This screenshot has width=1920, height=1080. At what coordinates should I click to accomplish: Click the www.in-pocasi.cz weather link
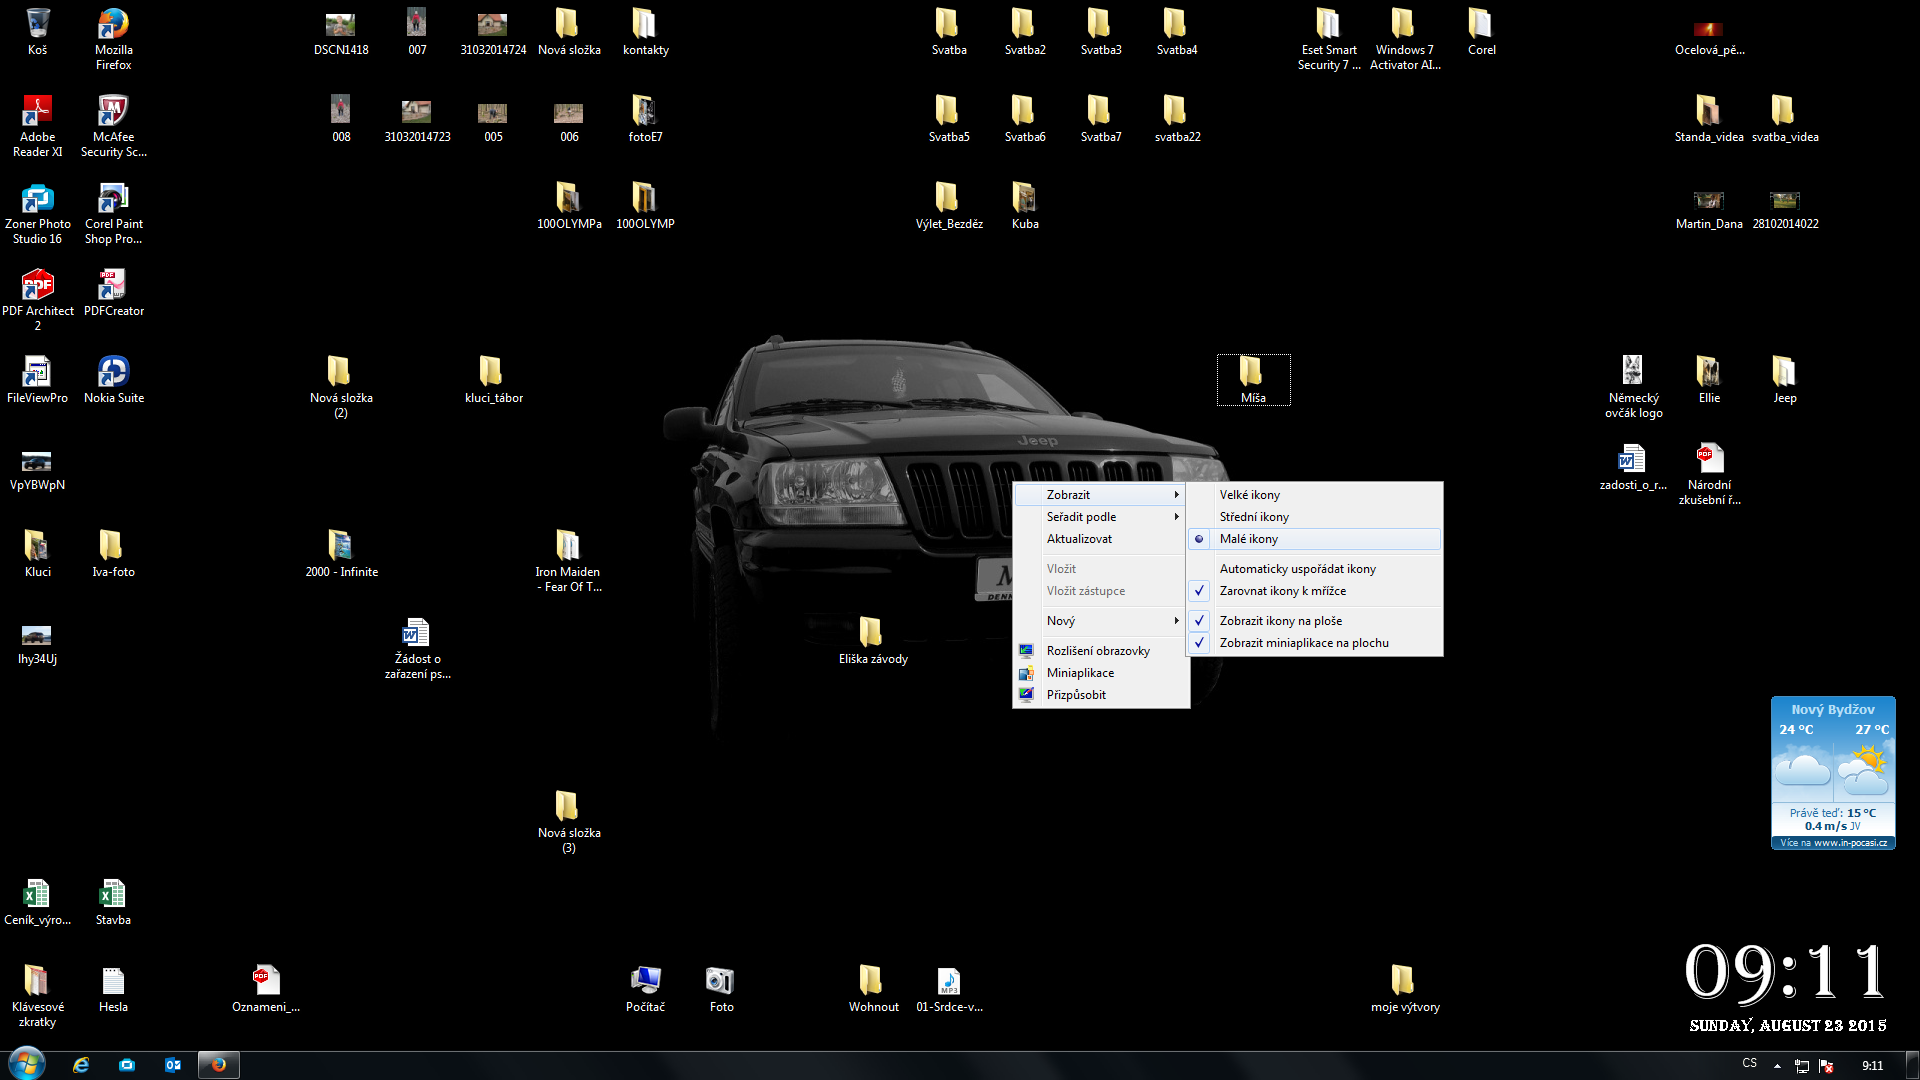pyautogui.click(x=1850, y=843)
